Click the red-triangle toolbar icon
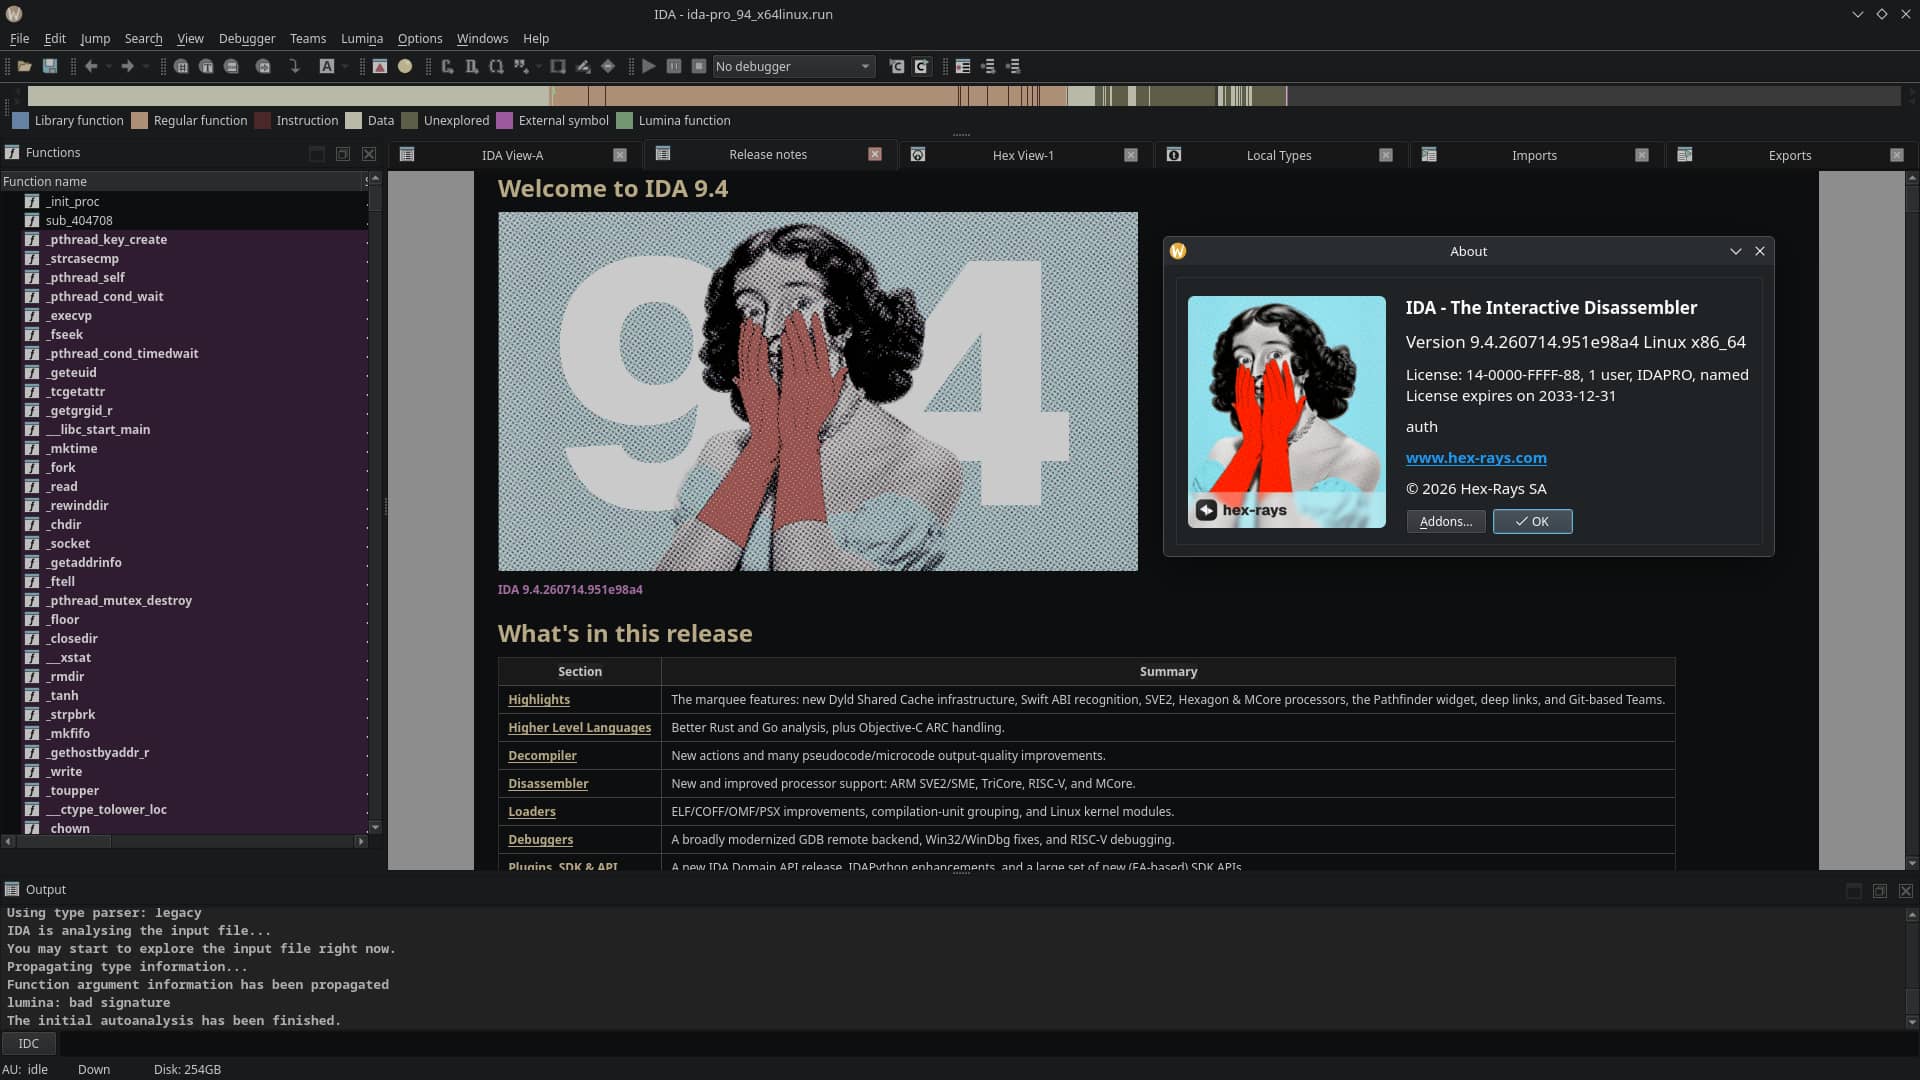Viewport: 1920px width, 1080px height. click(x=380, y=66)
